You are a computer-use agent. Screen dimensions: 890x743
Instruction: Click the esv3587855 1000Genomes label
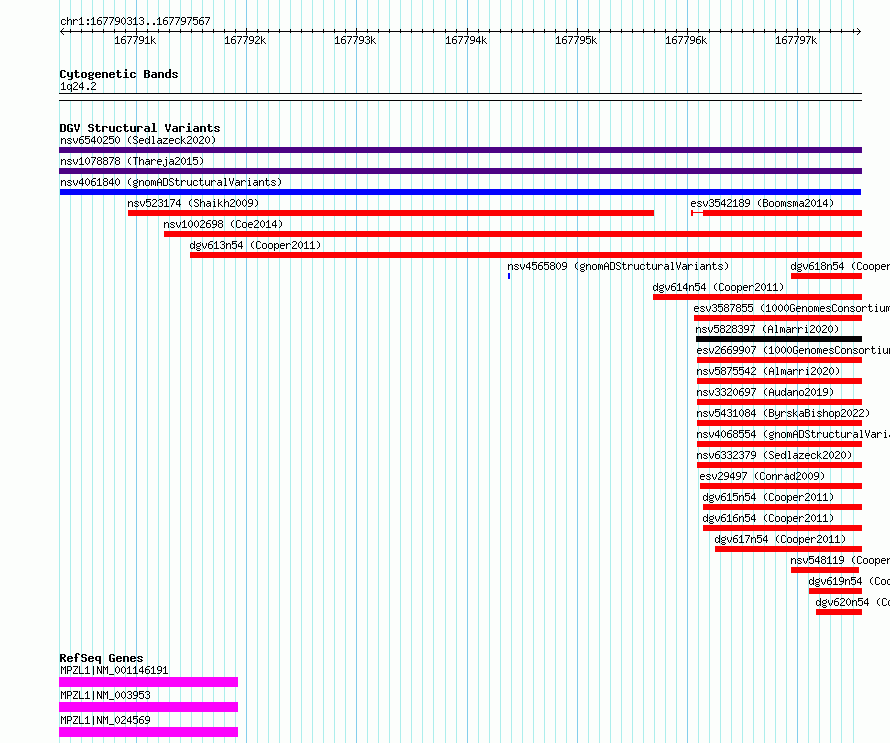click(791, 308)
